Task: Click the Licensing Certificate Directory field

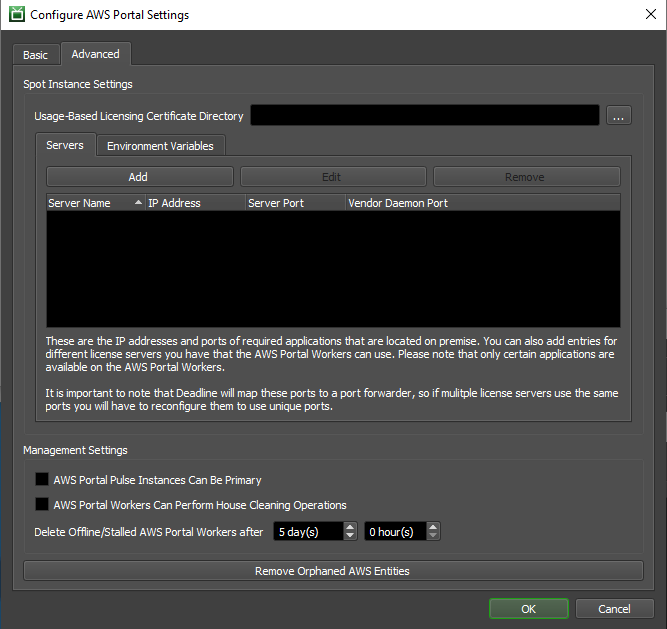Action: (424, 116)
